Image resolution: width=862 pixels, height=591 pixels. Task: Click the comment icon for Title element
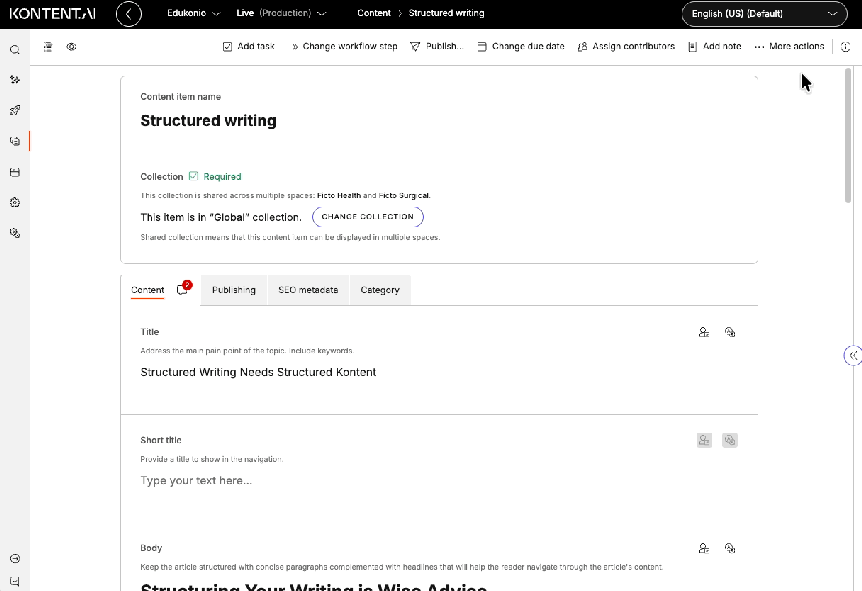730,332
